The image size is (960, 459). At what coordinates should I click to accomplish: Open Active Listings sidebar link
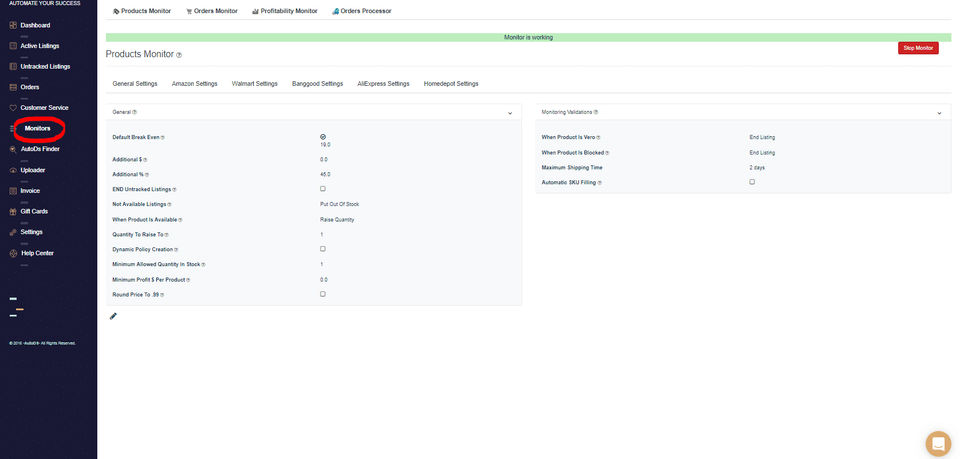[x=40, y=46]
